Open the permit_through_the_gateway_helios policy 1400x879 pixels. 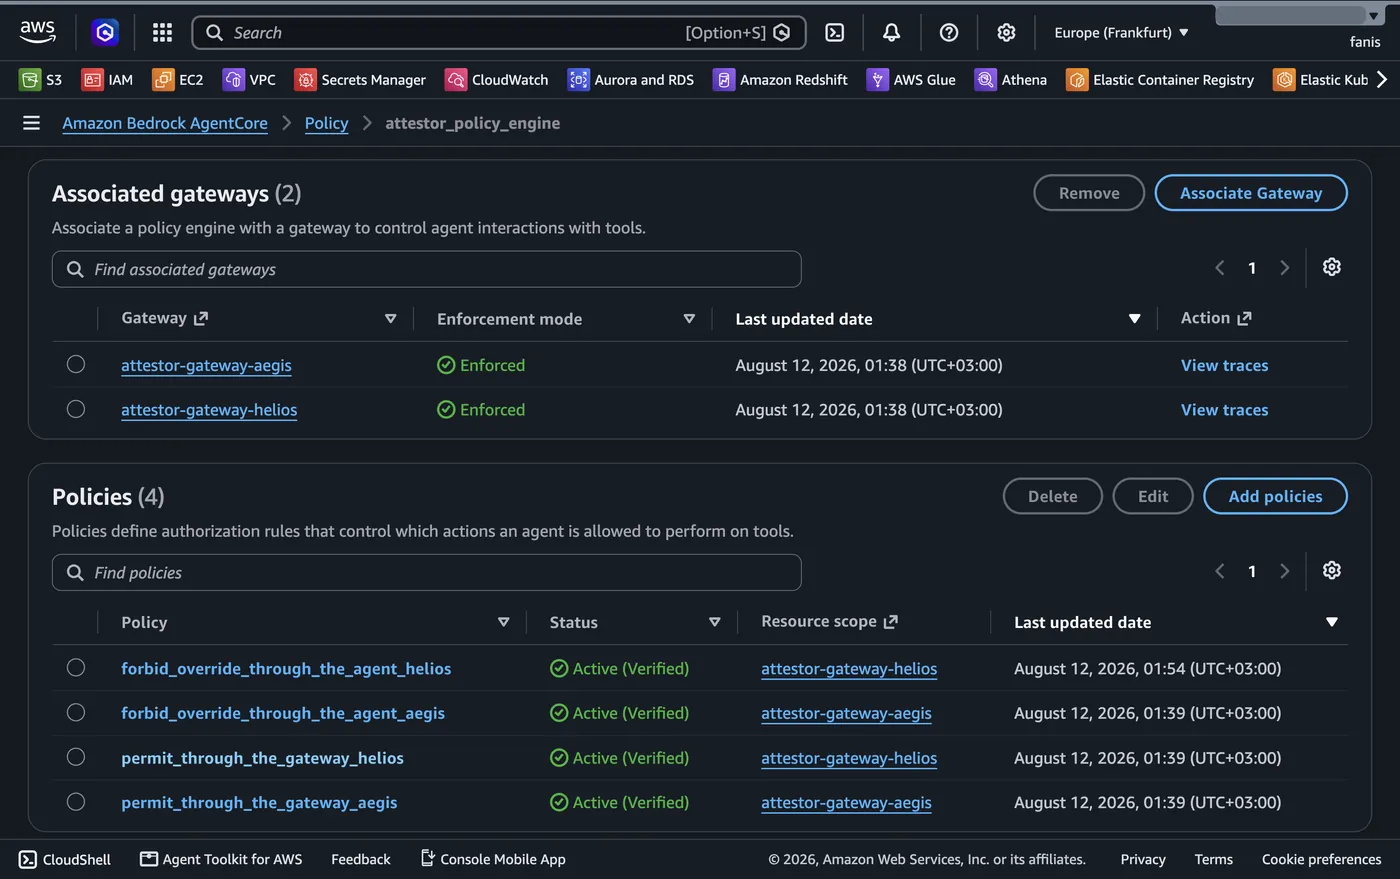262,758
